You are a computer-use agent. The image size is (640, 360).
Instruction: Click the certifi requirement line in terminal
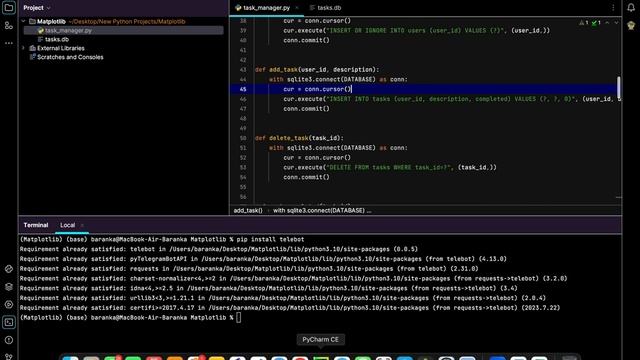(x=290, y=308)
